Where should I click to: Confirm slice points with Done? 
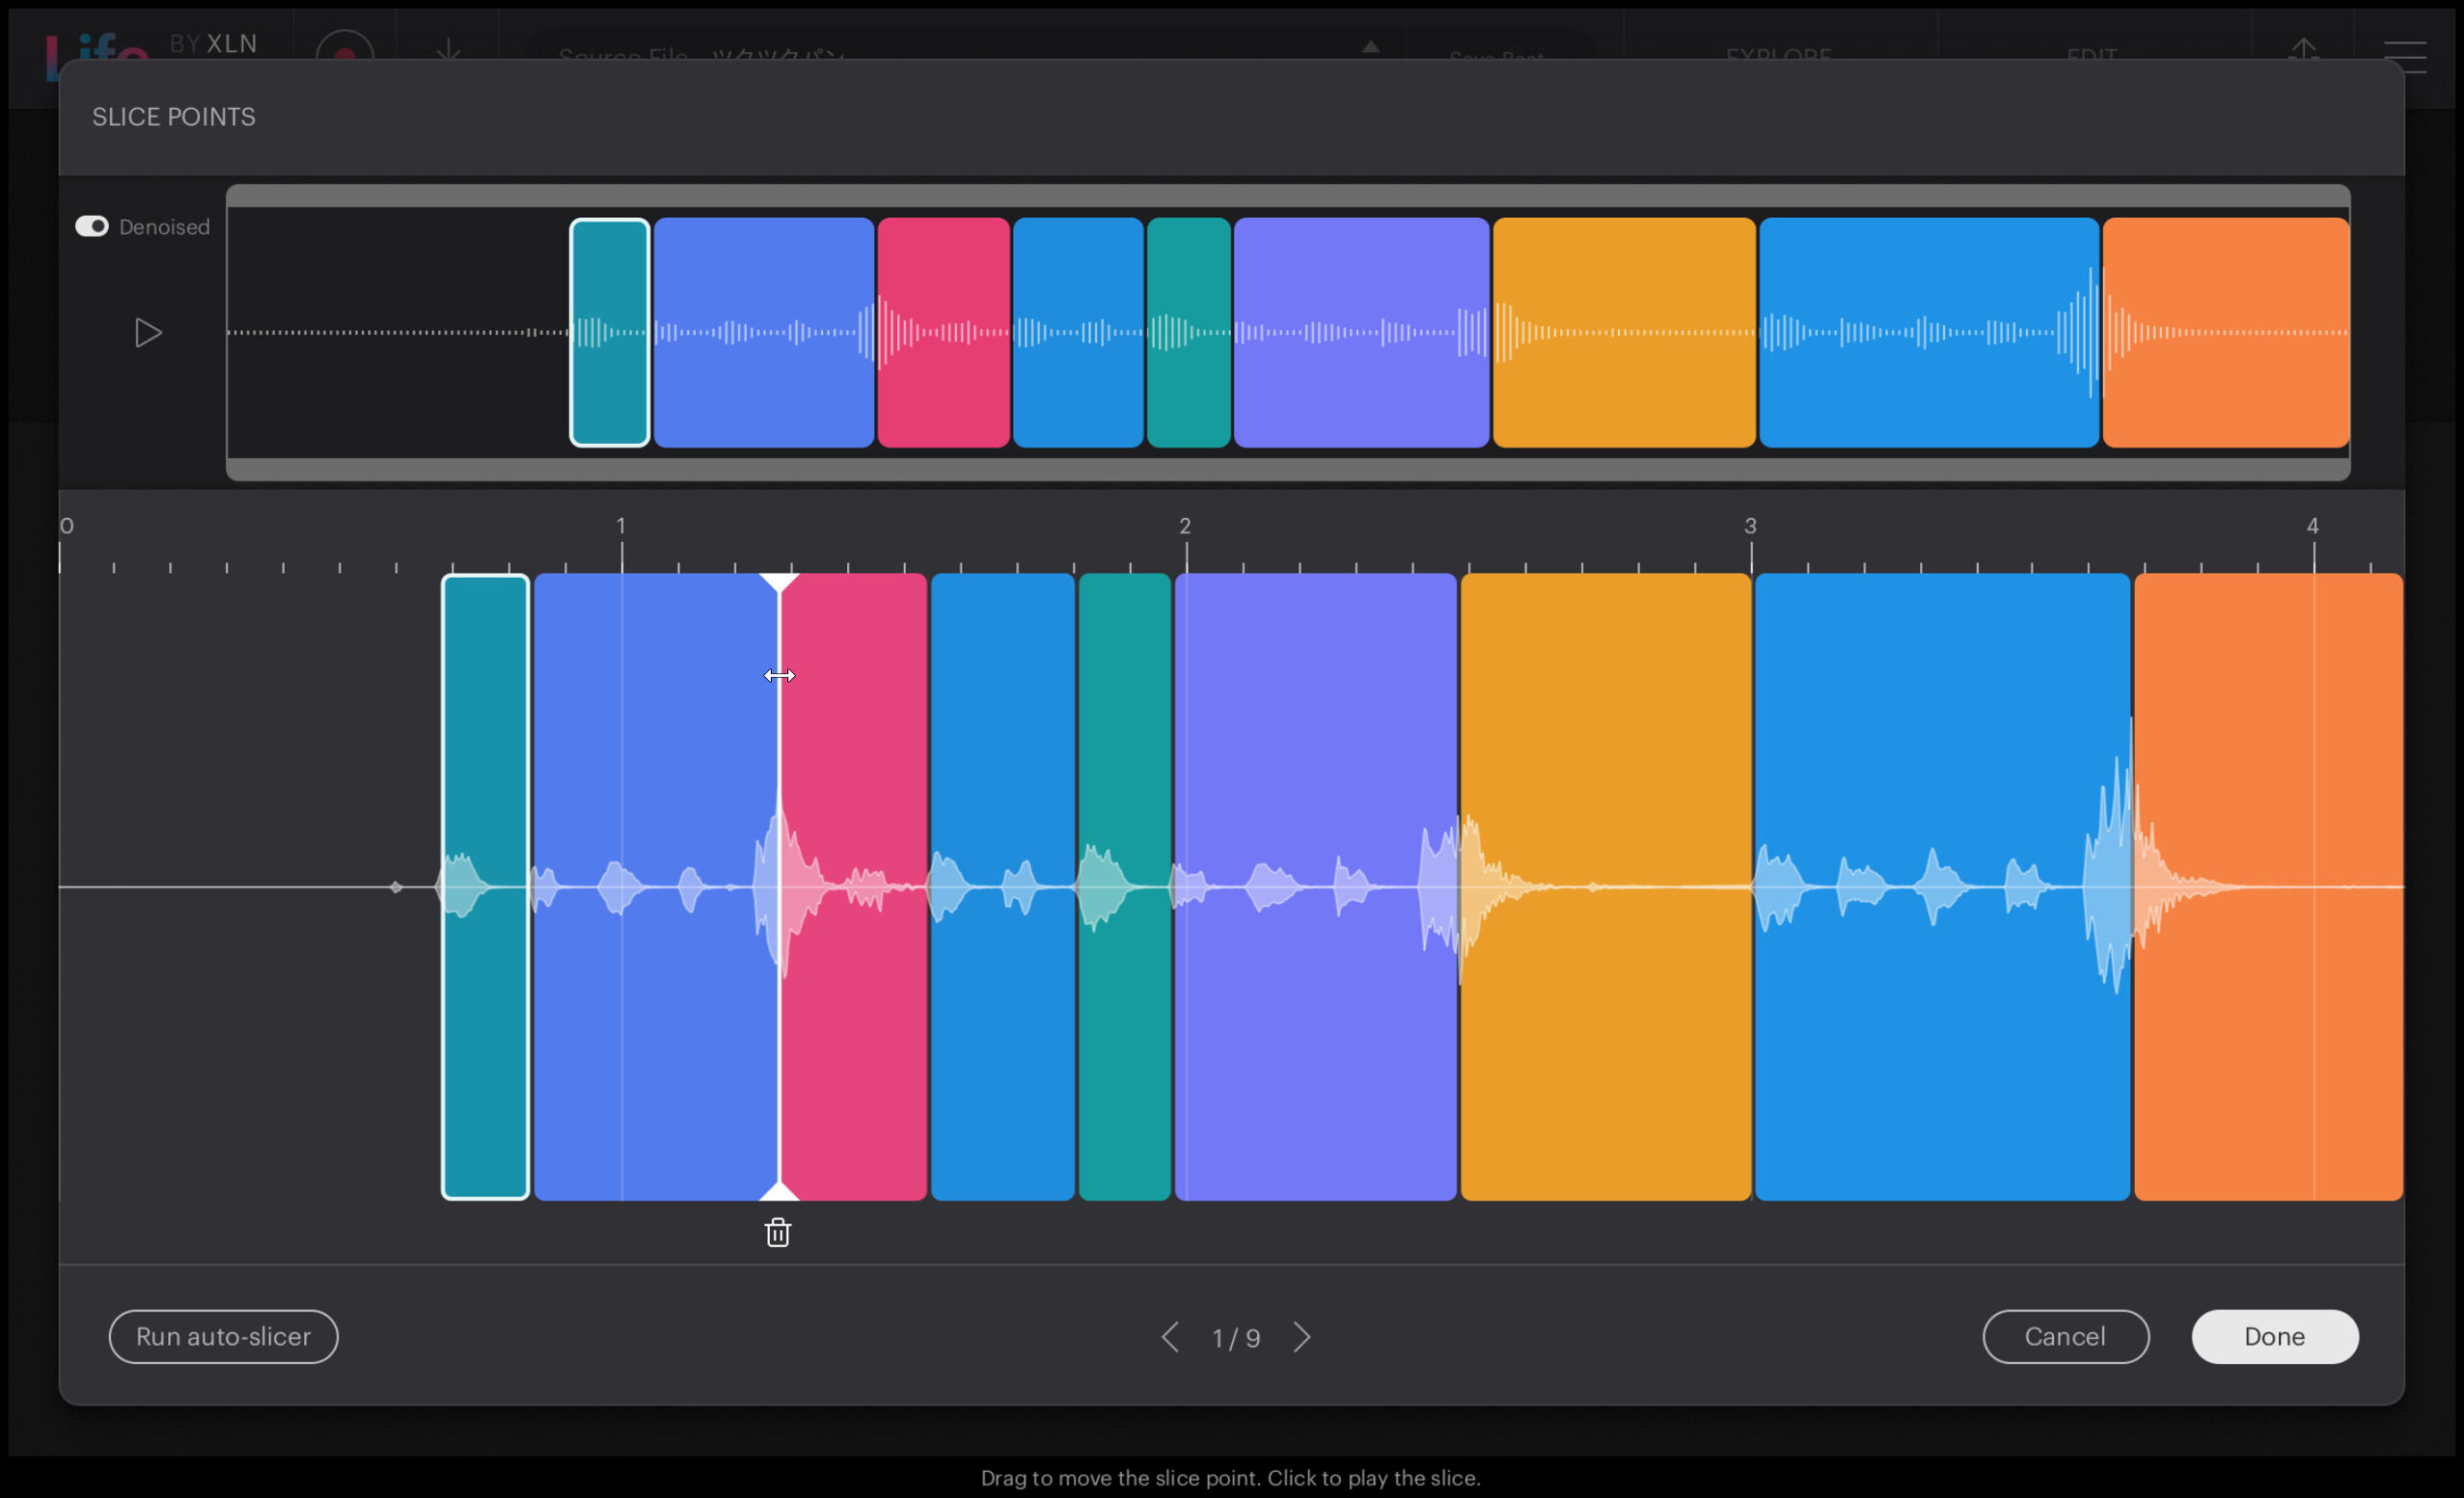(2274, 1336)
